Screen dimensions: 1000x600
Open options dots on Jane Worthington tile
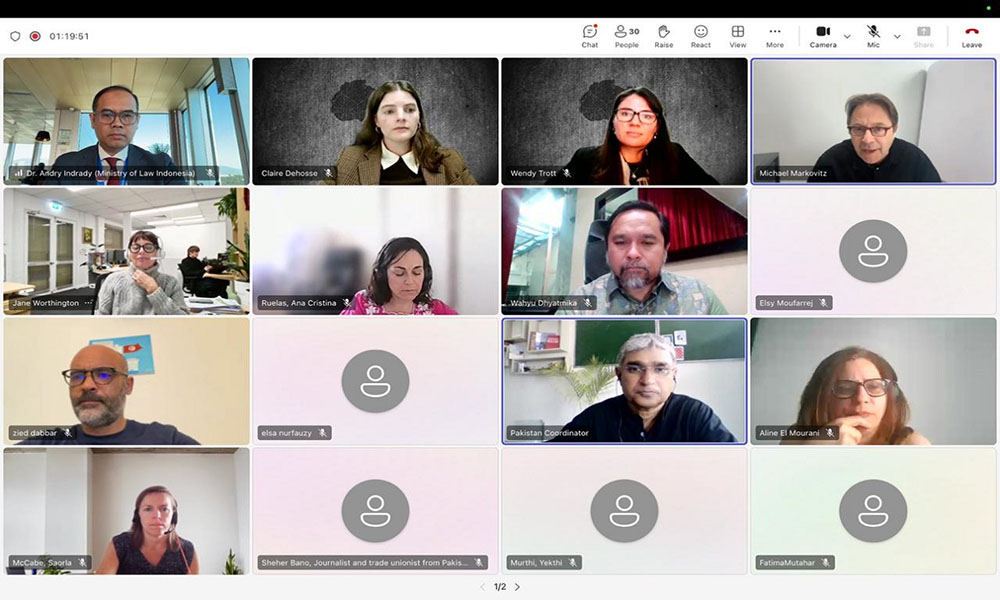click(x=88, y=303)
